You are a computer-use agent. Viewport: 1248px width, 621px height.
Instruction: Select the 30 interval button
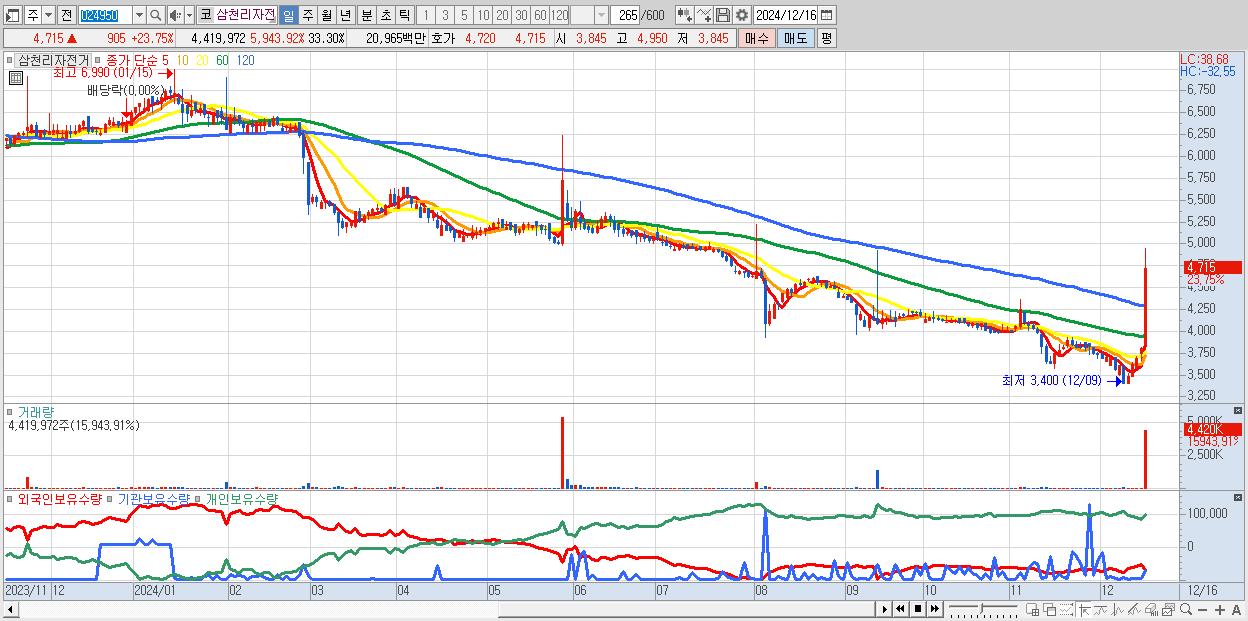[x=521, y=15]
